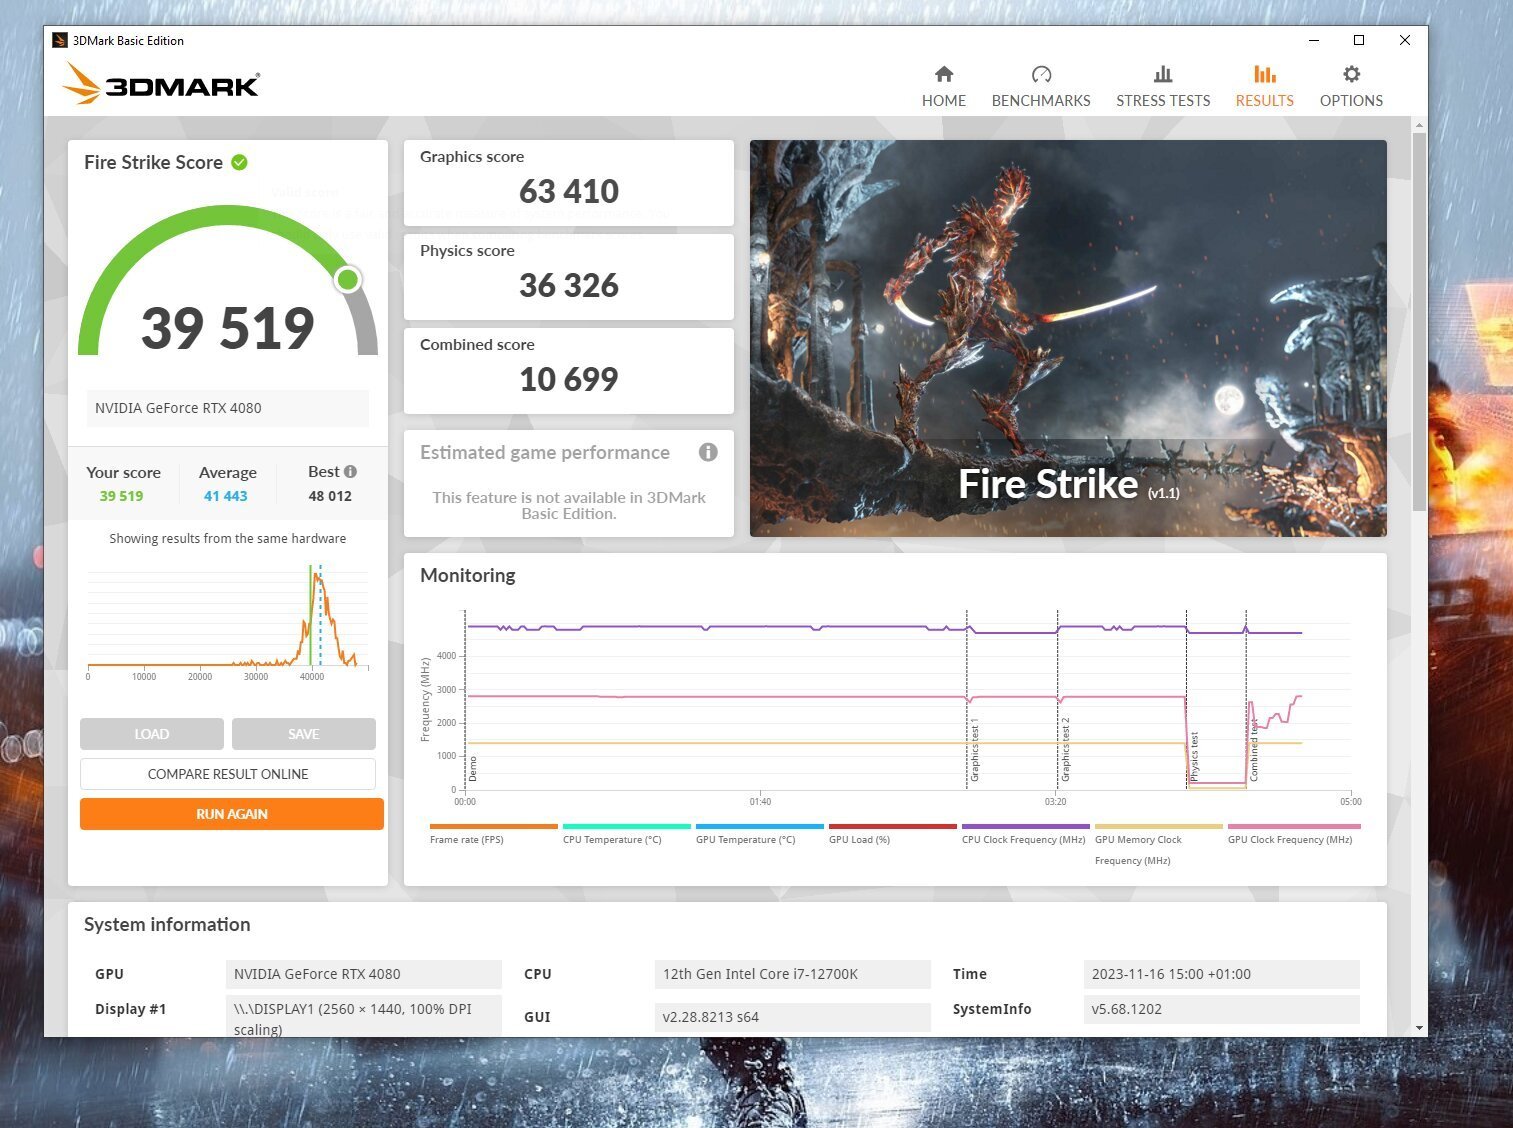Toggle CPU Clock Frequency legend swatch
This screenshot has width=1513, height=1128.
click(1026, 827)
